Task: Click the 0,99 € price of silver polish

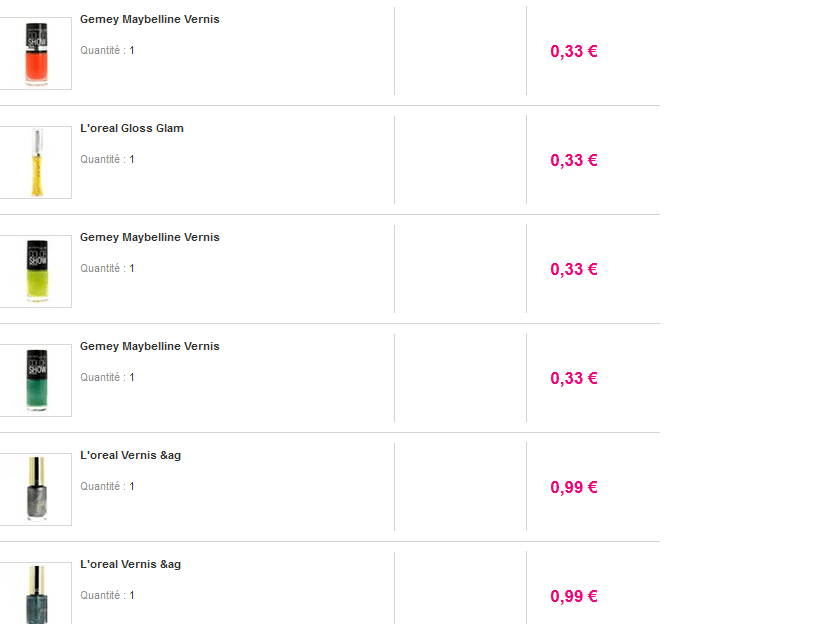Action: pos(574,487)
